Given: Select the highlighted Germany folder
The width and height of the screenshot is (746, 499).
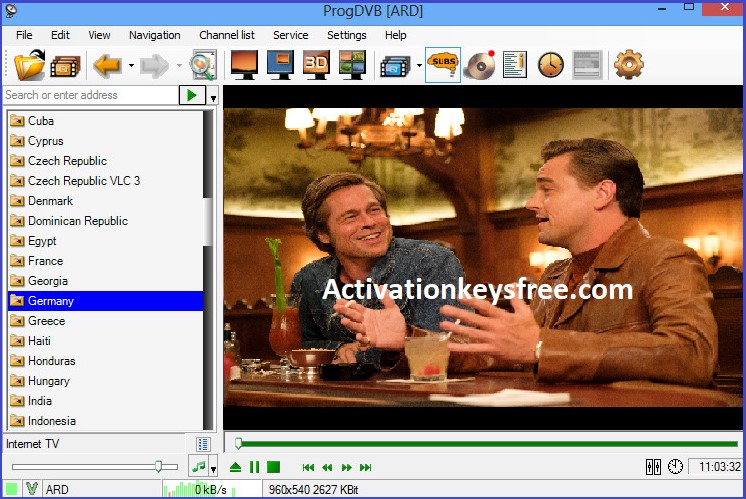Looking at the screenshot, I should click(105, 301).
